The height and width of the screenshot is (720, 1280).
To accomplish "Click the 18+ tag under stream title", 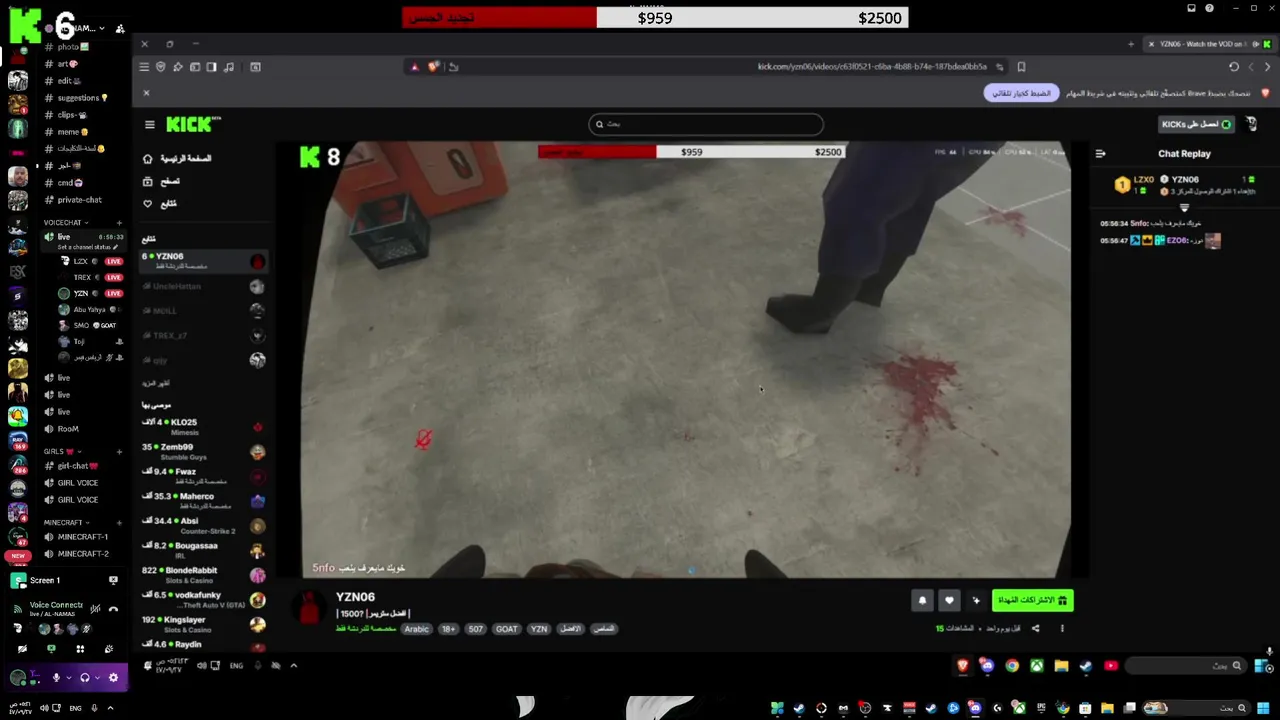I will pos(448,629).
